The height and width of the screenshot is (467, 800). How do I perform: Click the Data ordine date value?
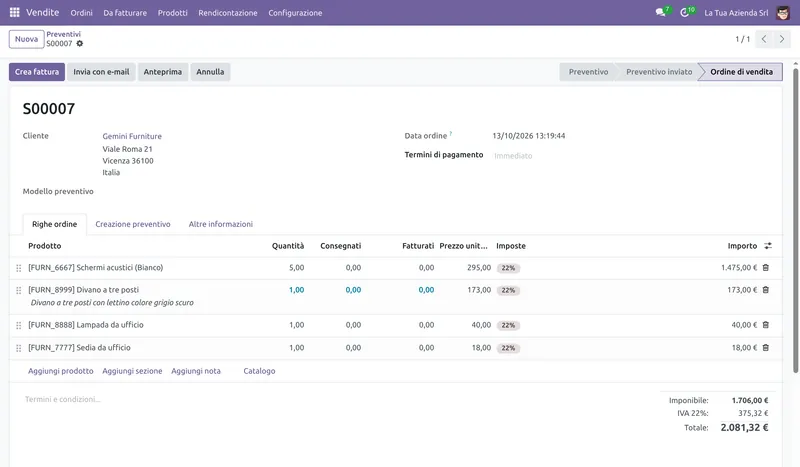click(x=529, y=136)
